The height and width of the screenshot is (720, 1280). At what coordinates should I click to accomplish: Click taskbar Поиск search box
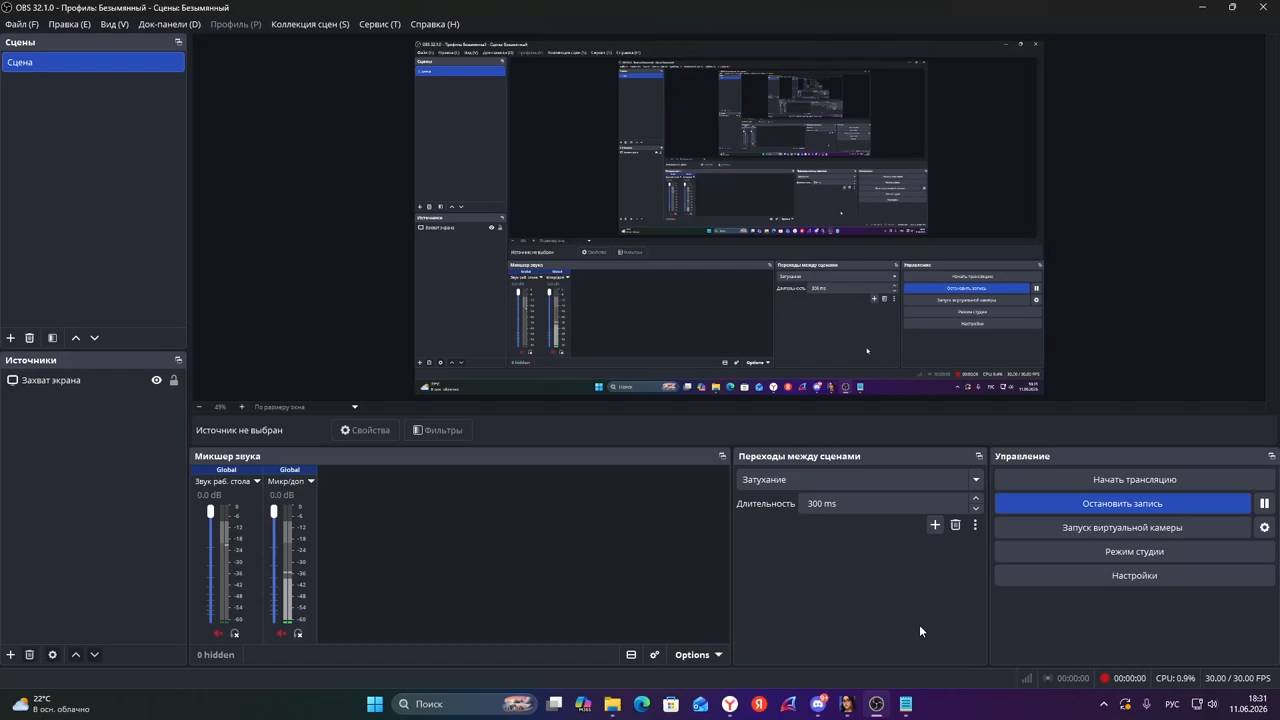(465, 704)
